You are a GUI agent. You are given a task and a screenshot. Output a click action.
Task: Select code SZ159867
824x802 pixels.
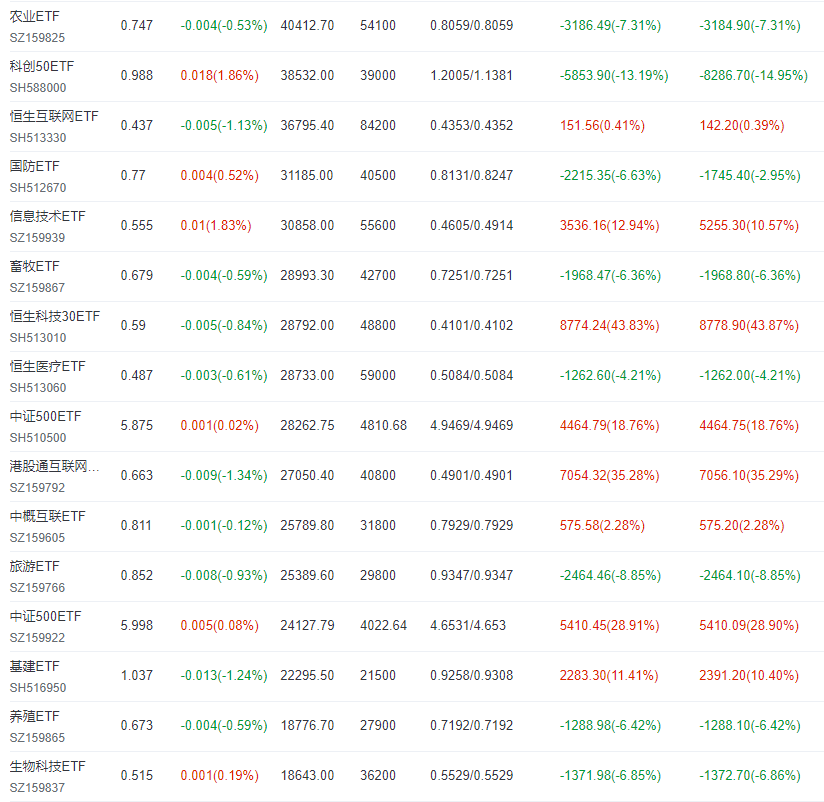tap(37, 287)
